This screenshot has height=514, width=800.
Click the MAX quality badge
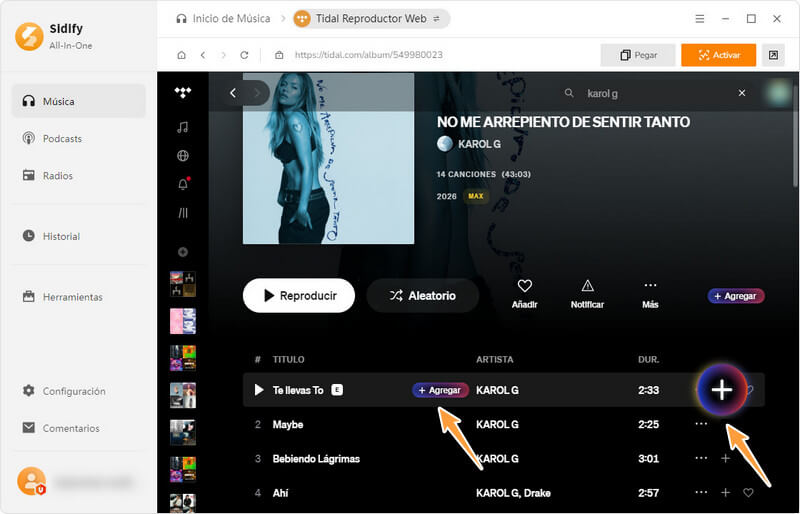tap(476, 196)
